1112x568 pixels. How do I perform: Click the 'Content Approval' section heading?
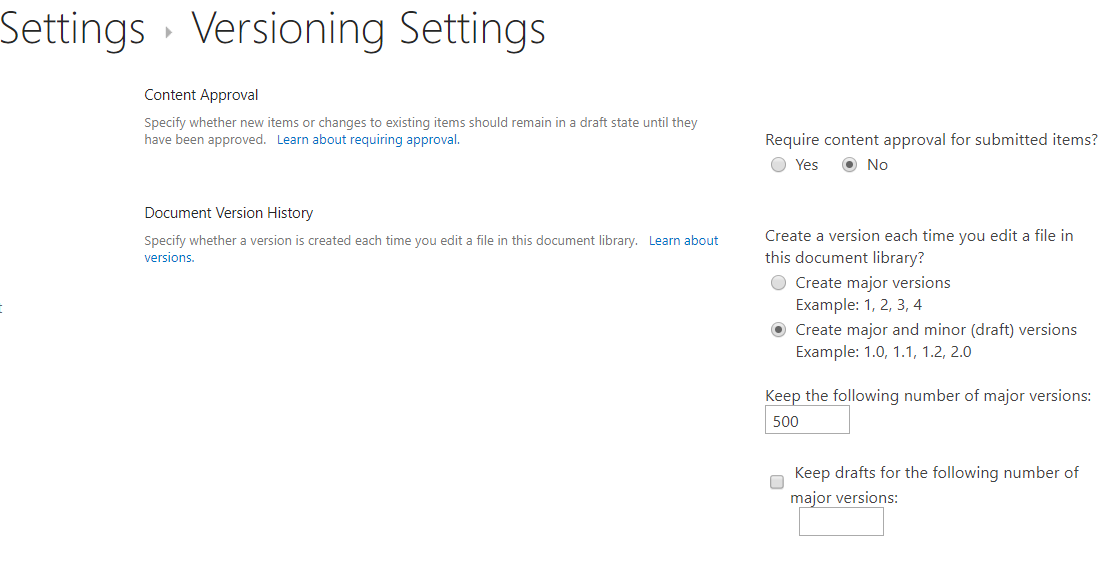pos(201,95)
